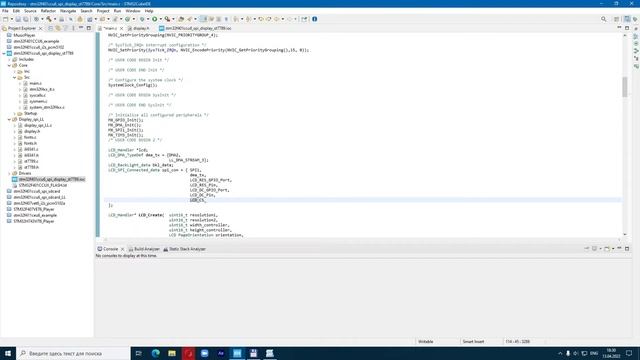Click the volume icon in system tray

(576, 353)
